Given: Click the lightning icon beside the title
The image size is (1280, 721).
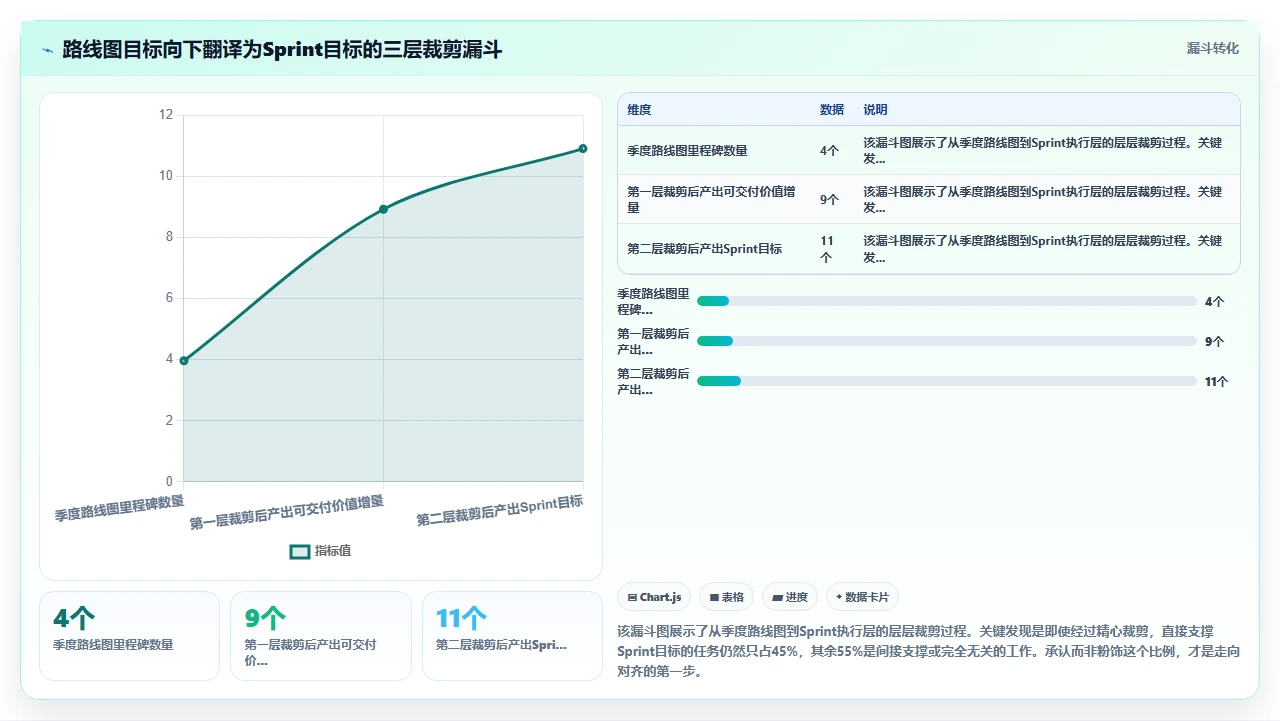Looking at the screenshot, I should pos(47,49).
